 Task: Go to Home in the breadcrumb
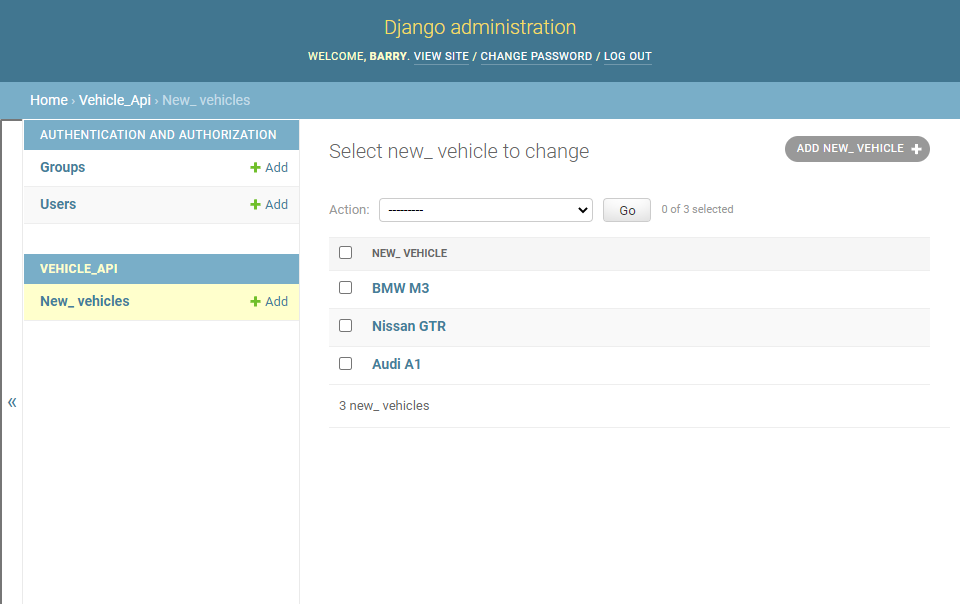click(x=49, y=100)
